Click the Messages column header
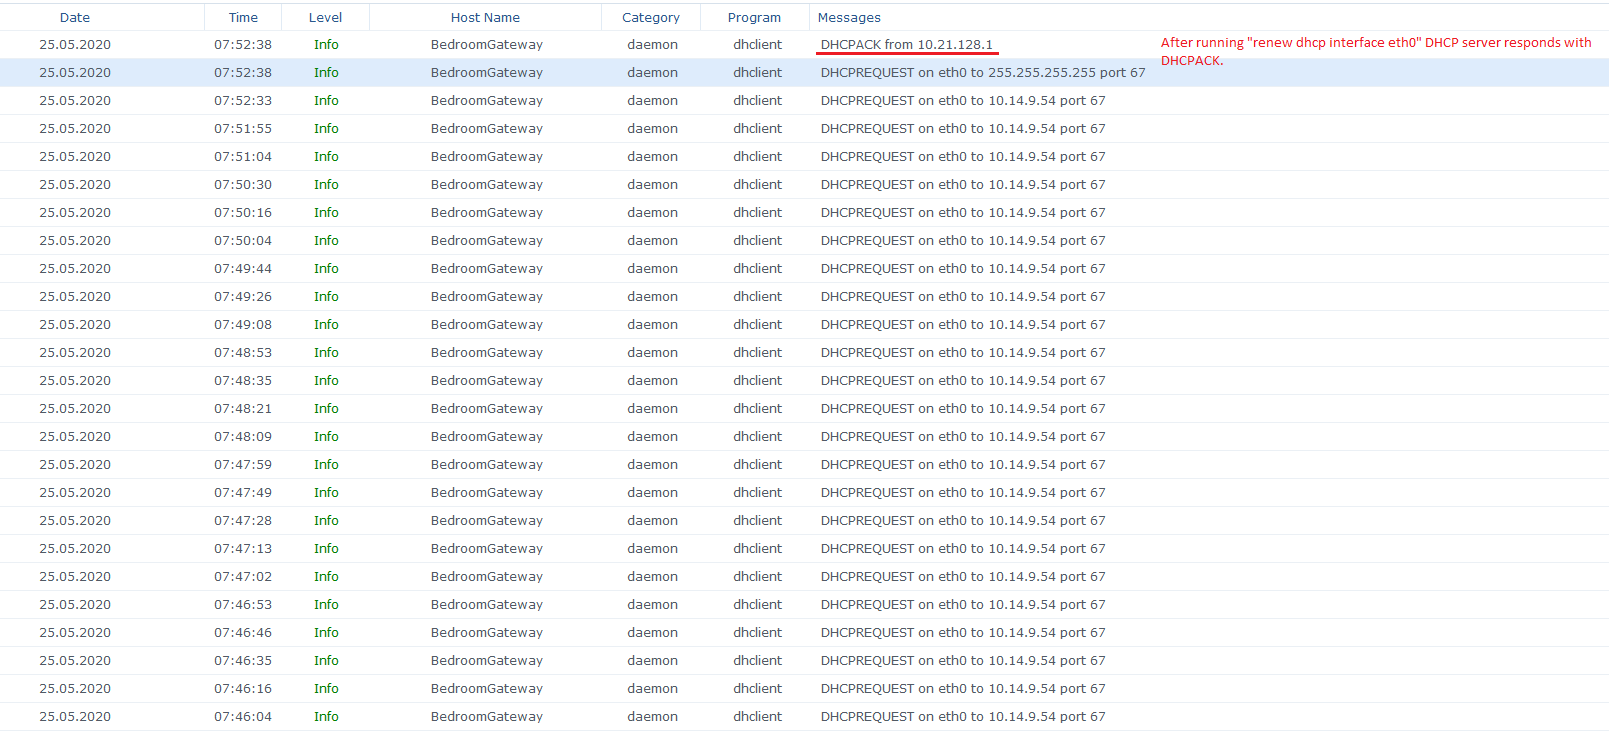 point(849,17)
